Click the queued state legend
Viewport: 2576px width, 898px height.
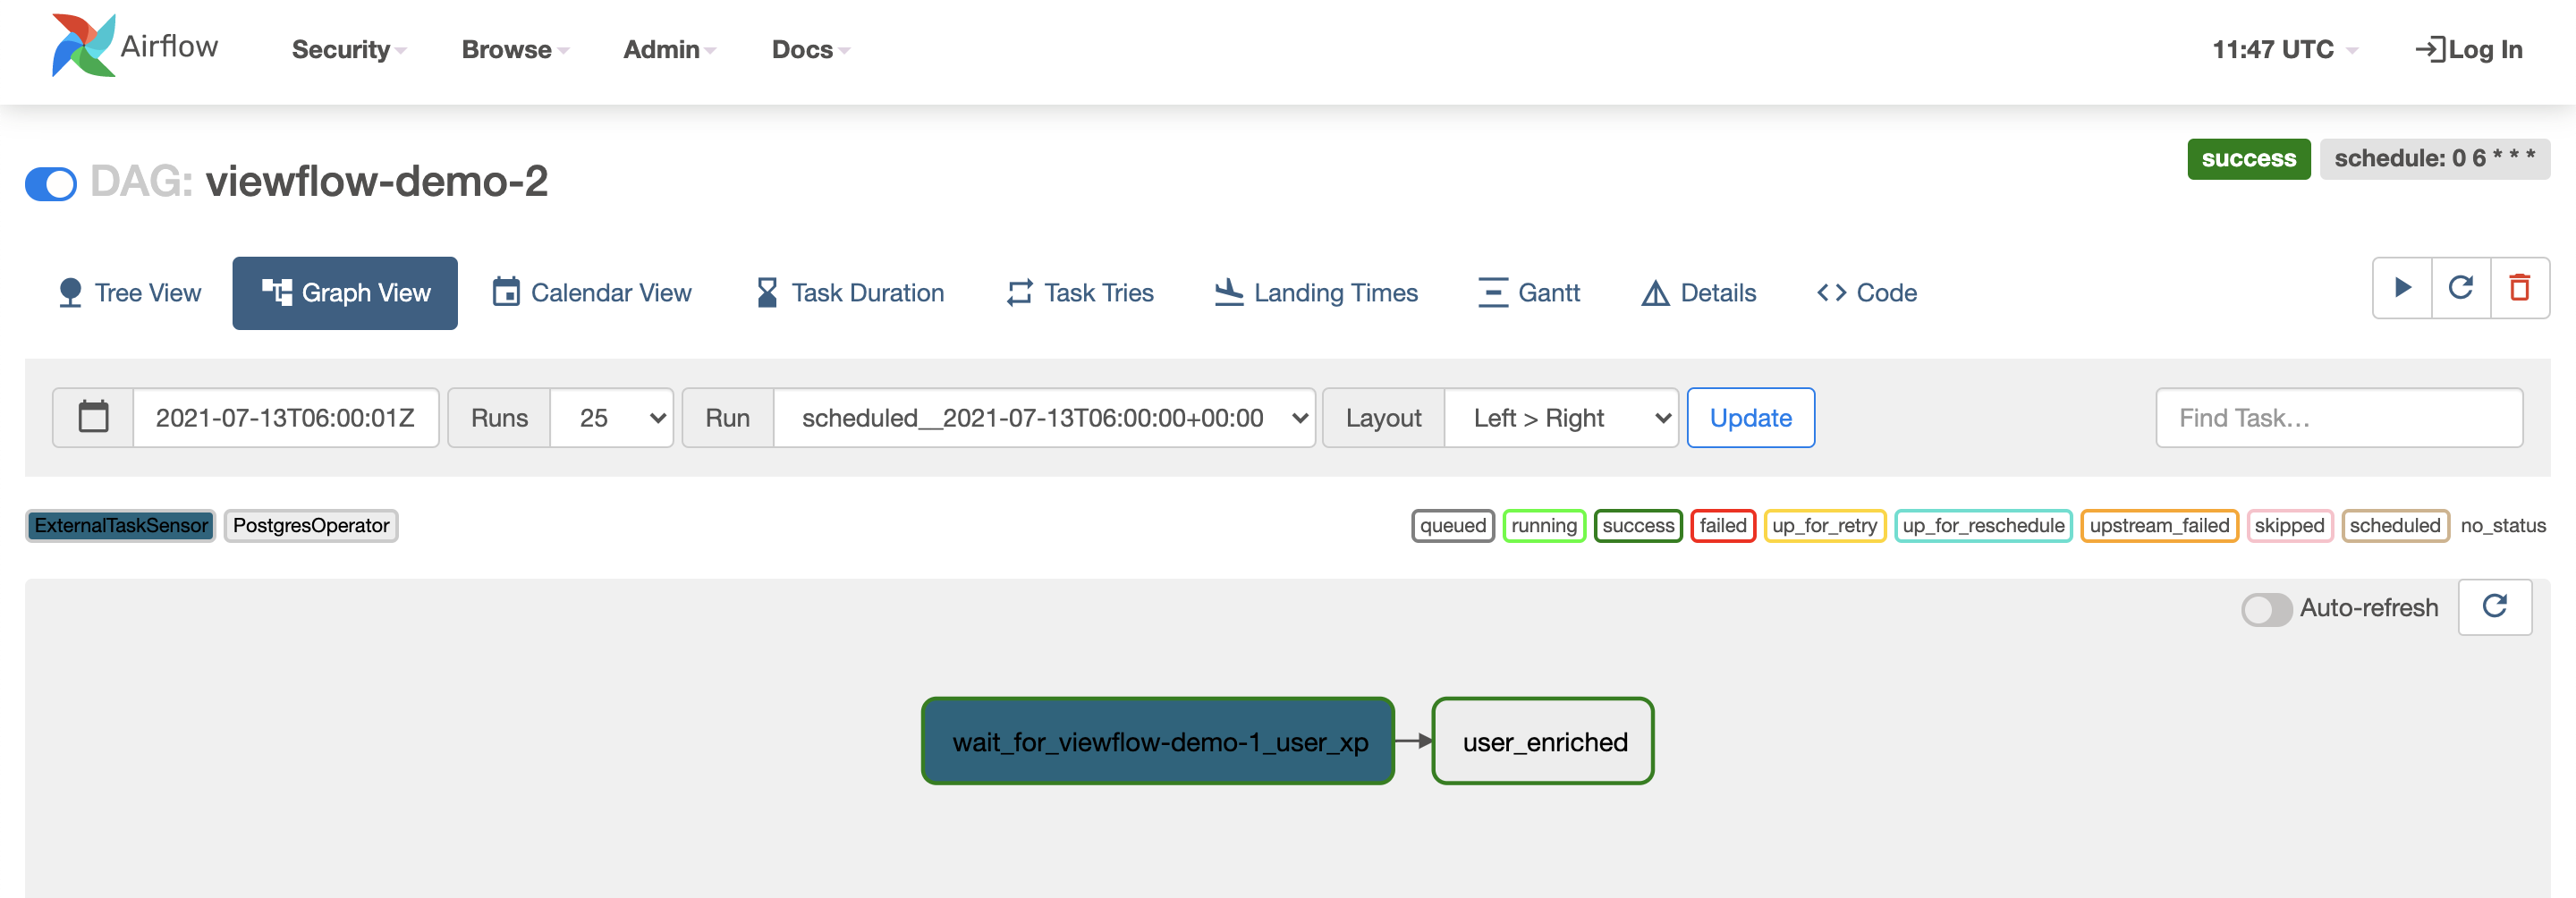1452,525
